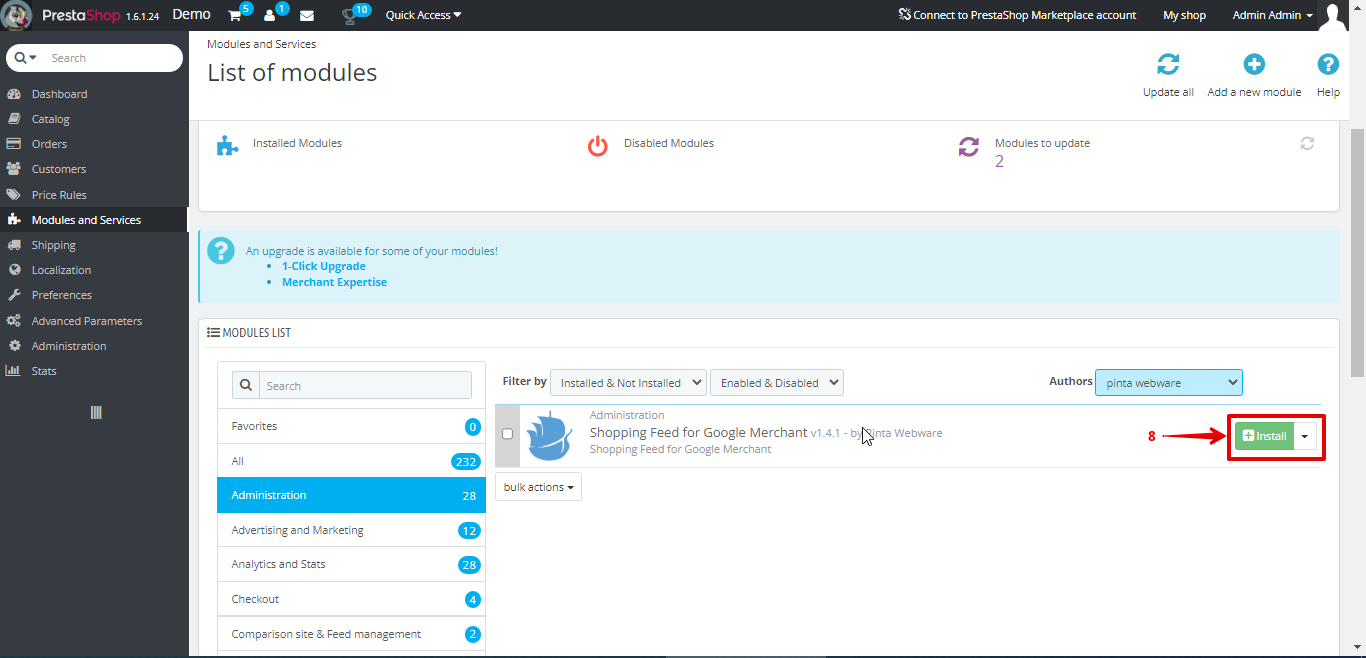Expand the sidebar search type dropdown
This screenshot has width=1366, height=658.
26,58
